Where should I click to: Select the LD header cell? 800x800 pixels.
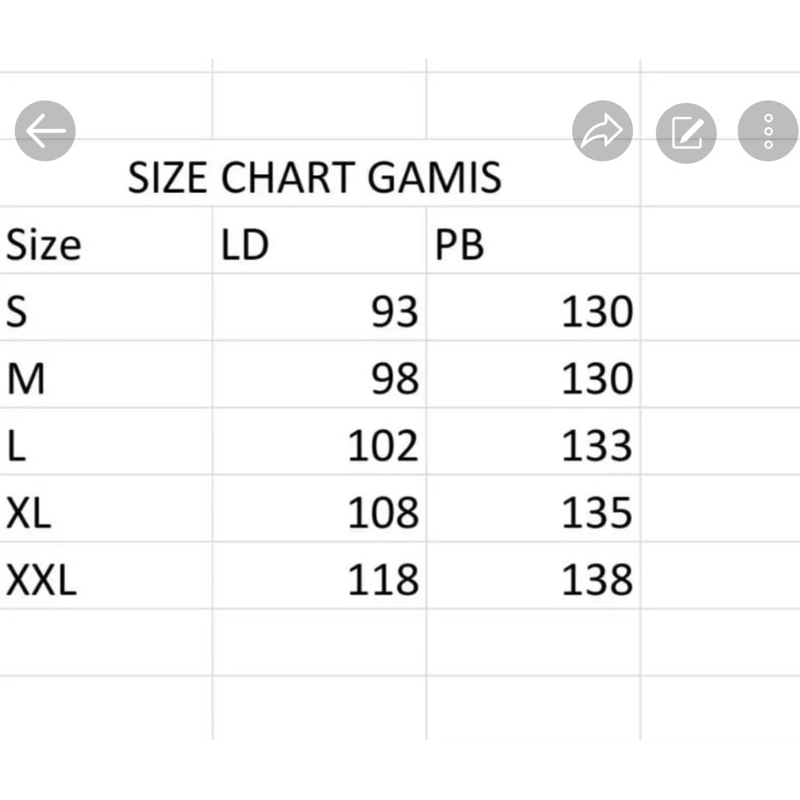pos(245,245)
